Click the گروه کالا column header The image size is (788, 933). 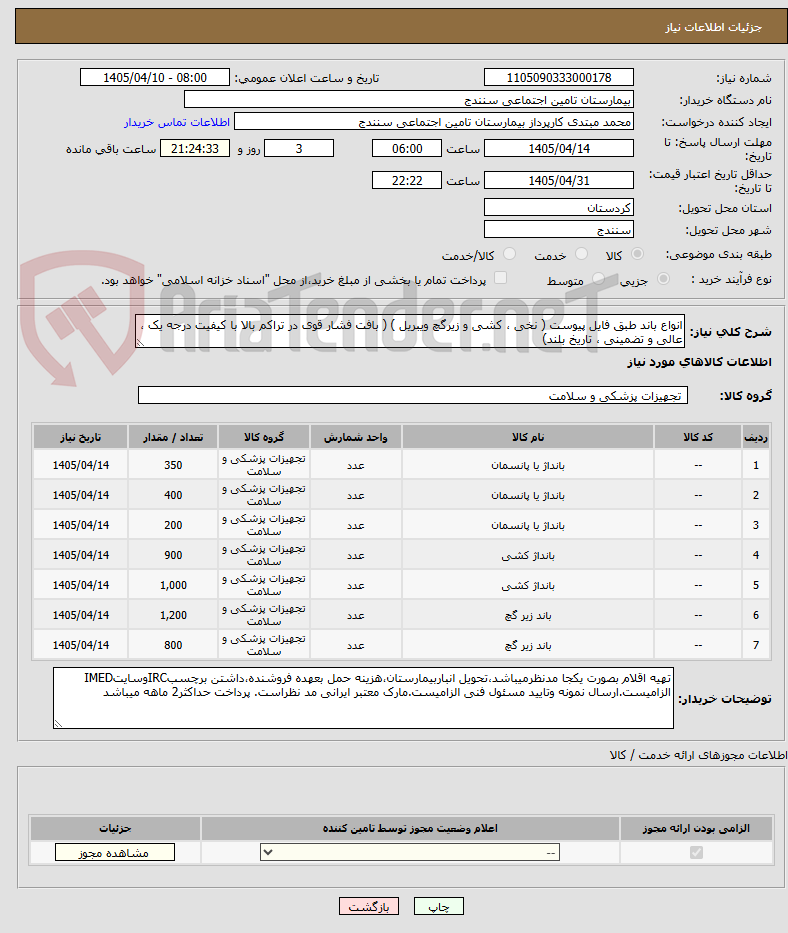pyautogui.click(x=264, y=437)
